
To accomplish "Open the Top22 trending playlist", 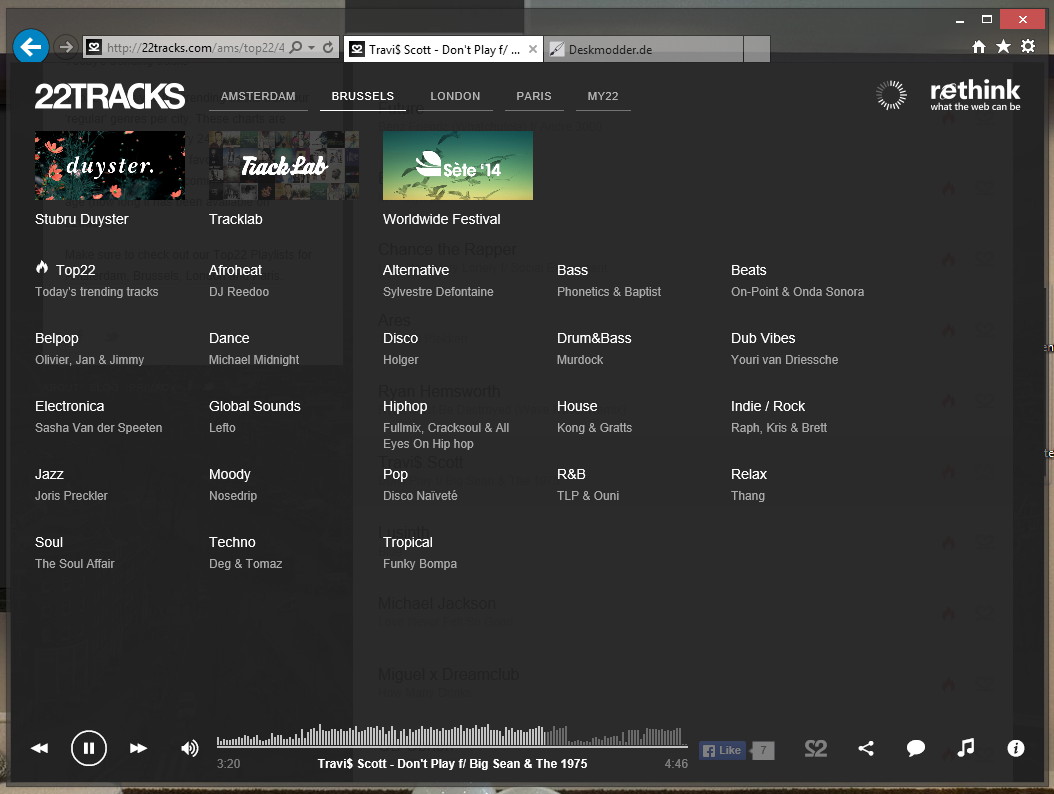I will pyautogui.click(x=75, y=270).
